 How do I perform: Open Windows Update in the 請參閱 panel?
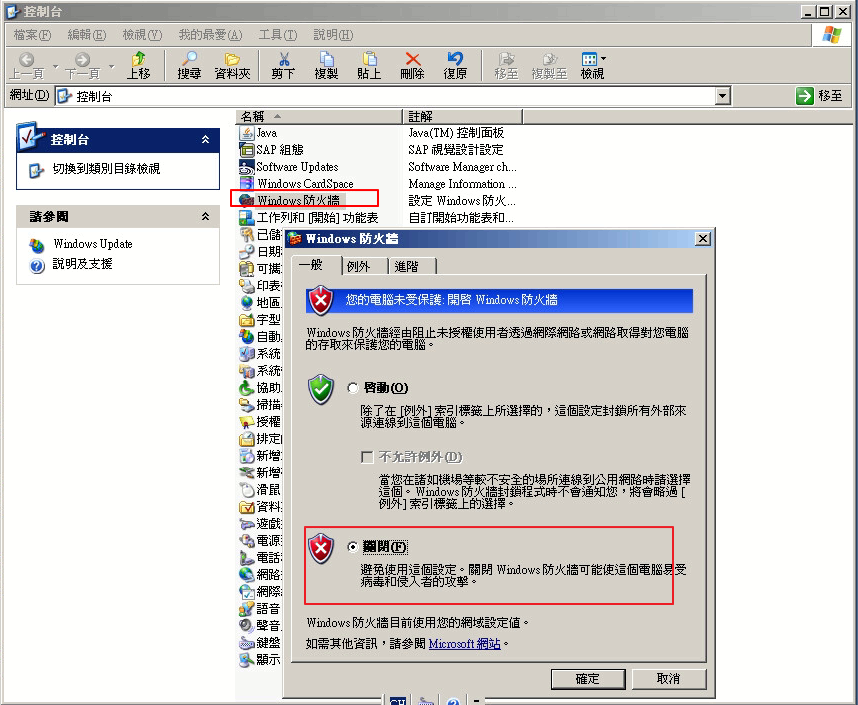(92, 244)
